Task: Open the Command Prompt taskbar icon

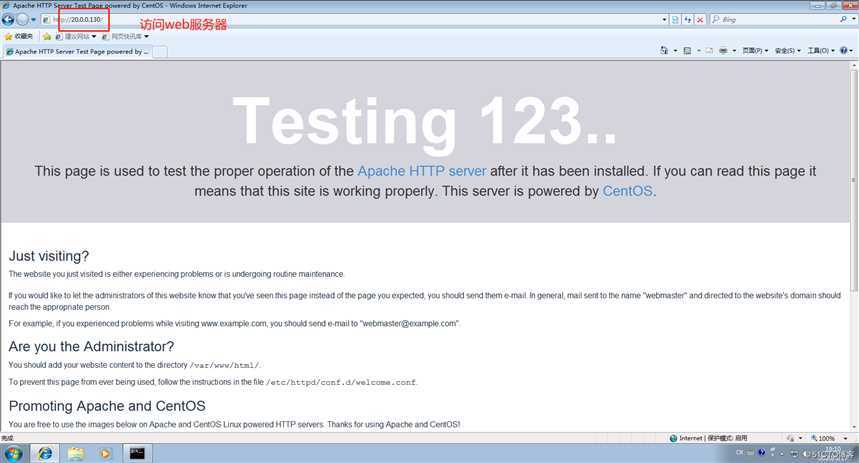Action: coord(137,454)
